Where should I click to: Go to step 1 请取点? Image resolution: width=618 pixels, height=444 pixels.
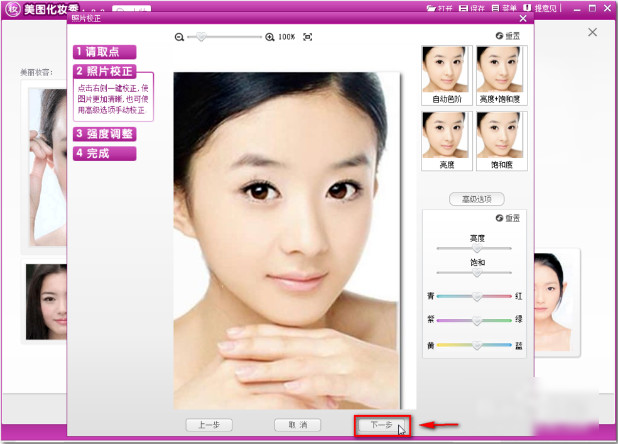coord(103,52)
